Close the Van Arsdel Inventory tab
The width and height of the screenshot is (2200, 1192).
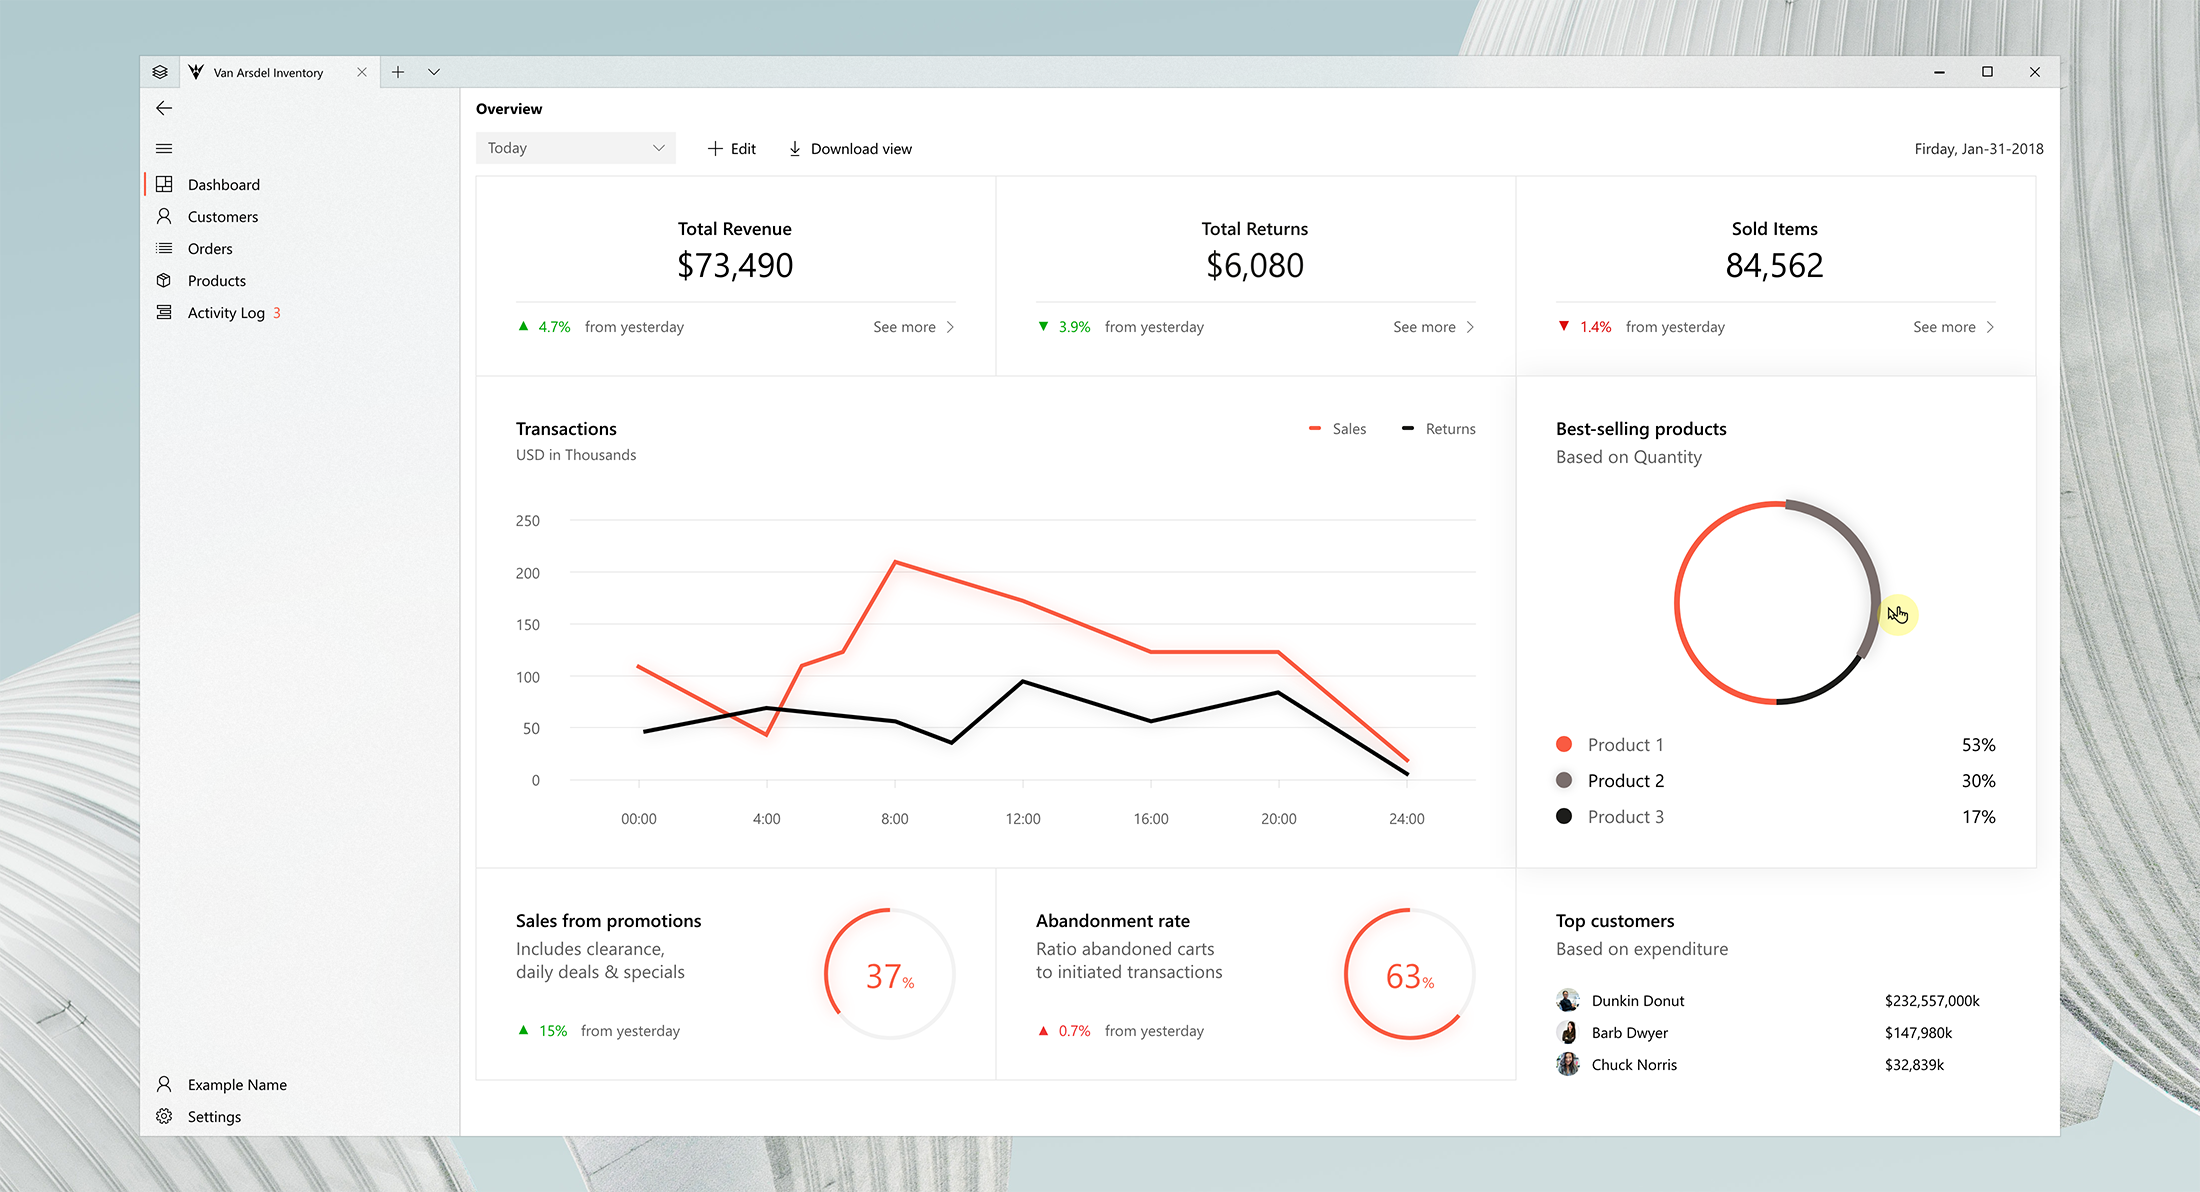tap(362, 72)
